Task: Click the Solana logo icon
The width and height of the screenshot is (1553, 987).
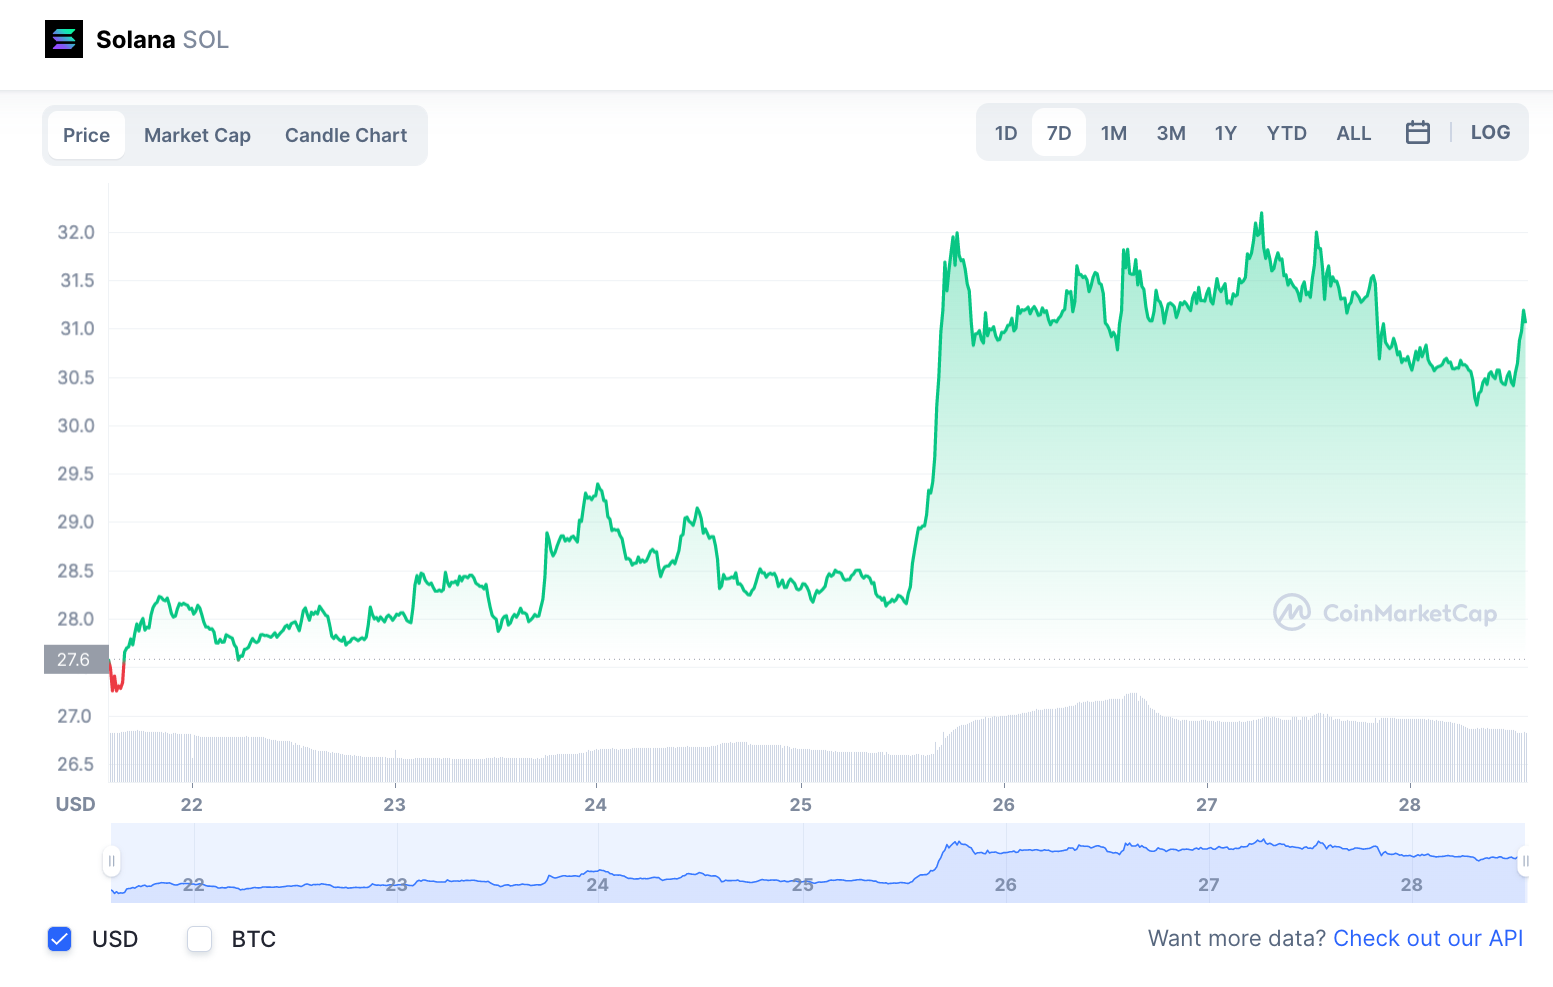Action: point(64,39)
